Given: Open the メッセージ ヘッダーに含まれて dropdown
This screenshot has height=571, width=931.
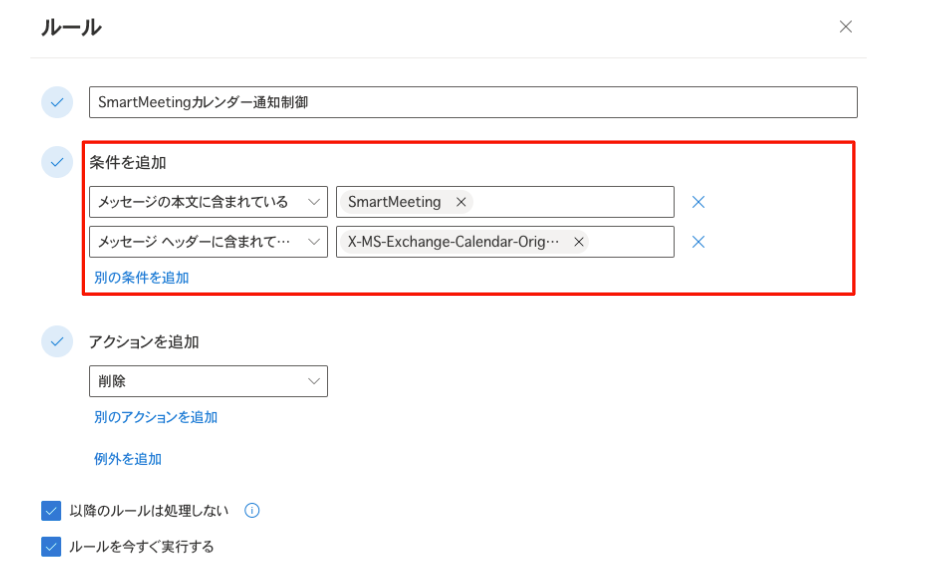Looking at the screenshot, I should (208, 242).
